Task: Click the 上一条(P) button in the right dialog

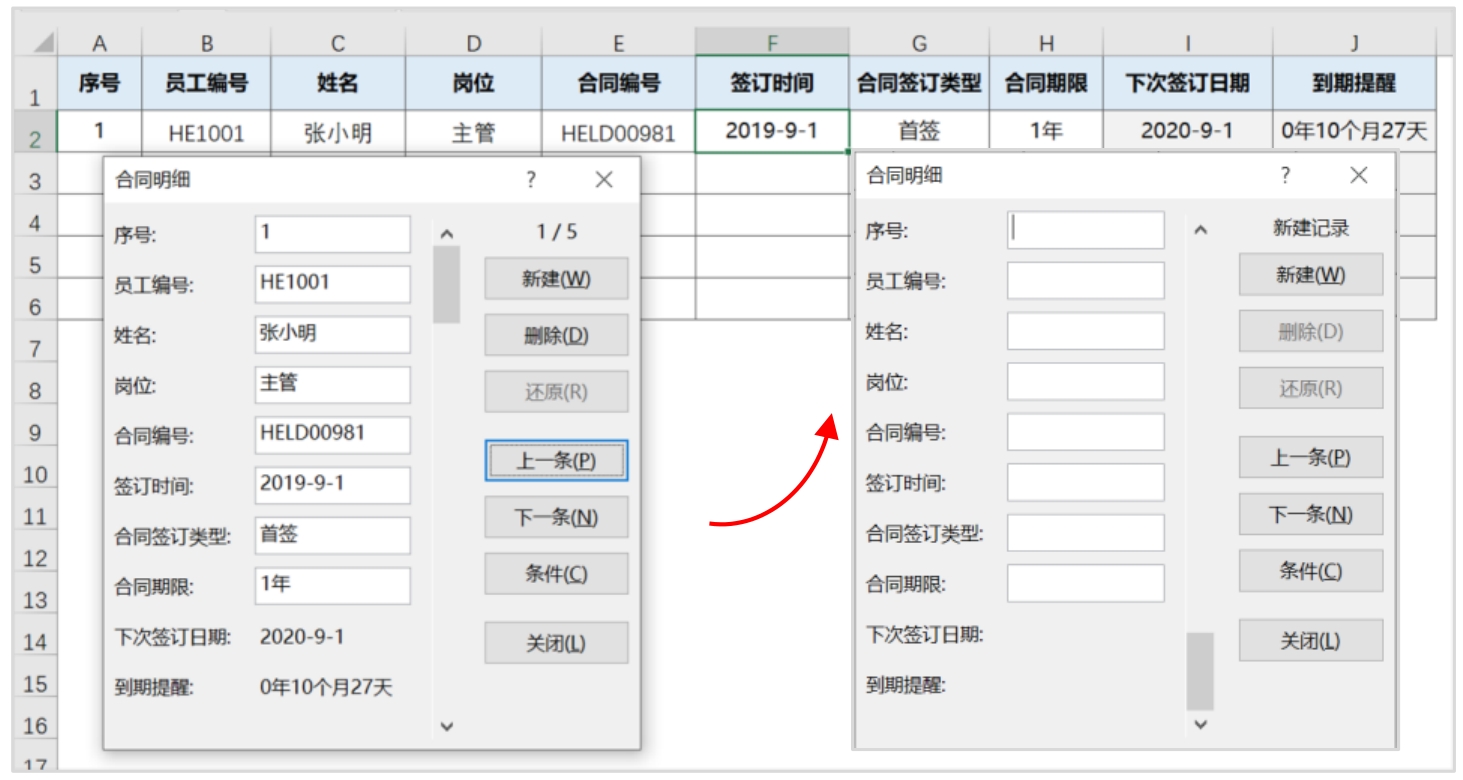Action: tap(1310, 457)
